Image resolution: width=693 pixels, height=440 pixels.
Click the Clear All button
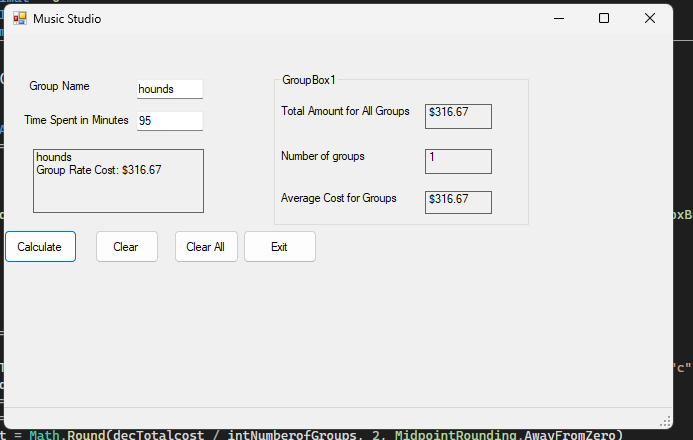(x=206, y=247)
